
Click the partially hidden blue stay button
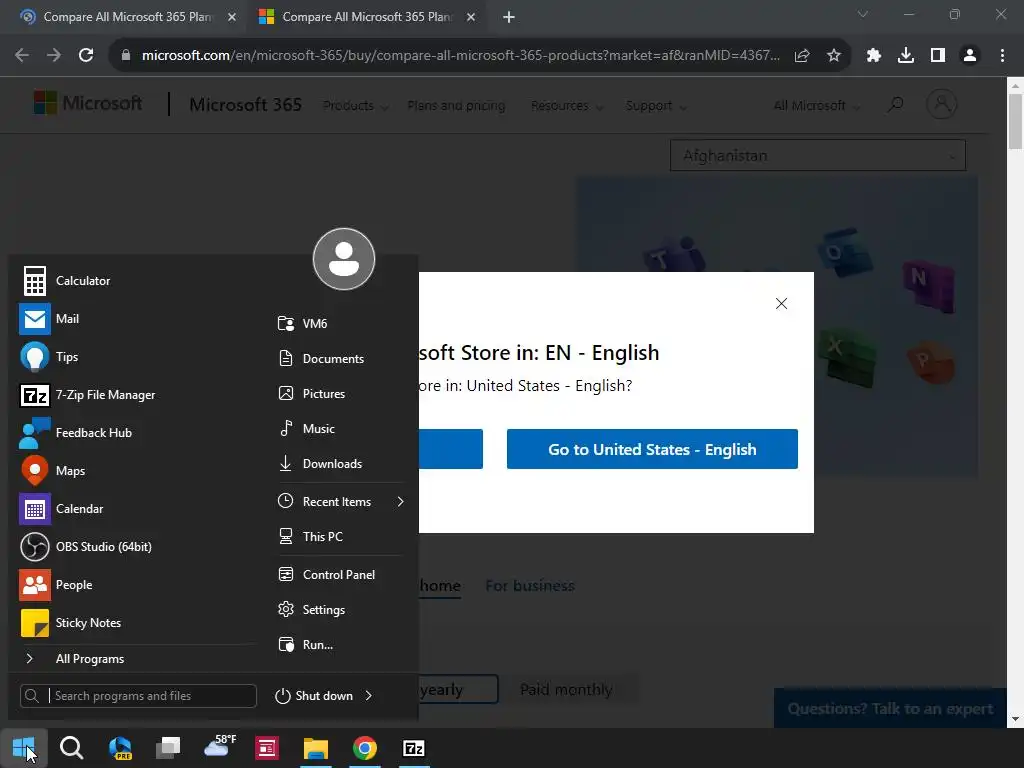tap(451, 449)
